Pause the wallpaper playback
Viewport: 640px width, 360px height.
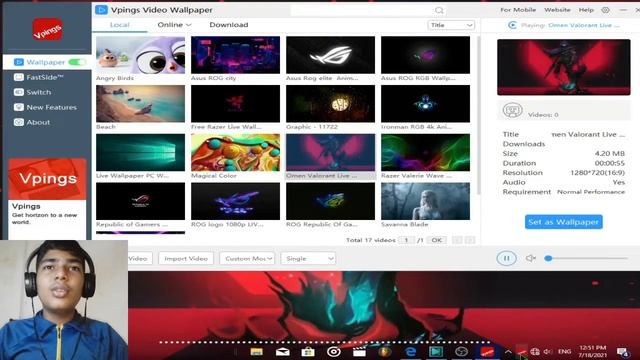point(506,258)
